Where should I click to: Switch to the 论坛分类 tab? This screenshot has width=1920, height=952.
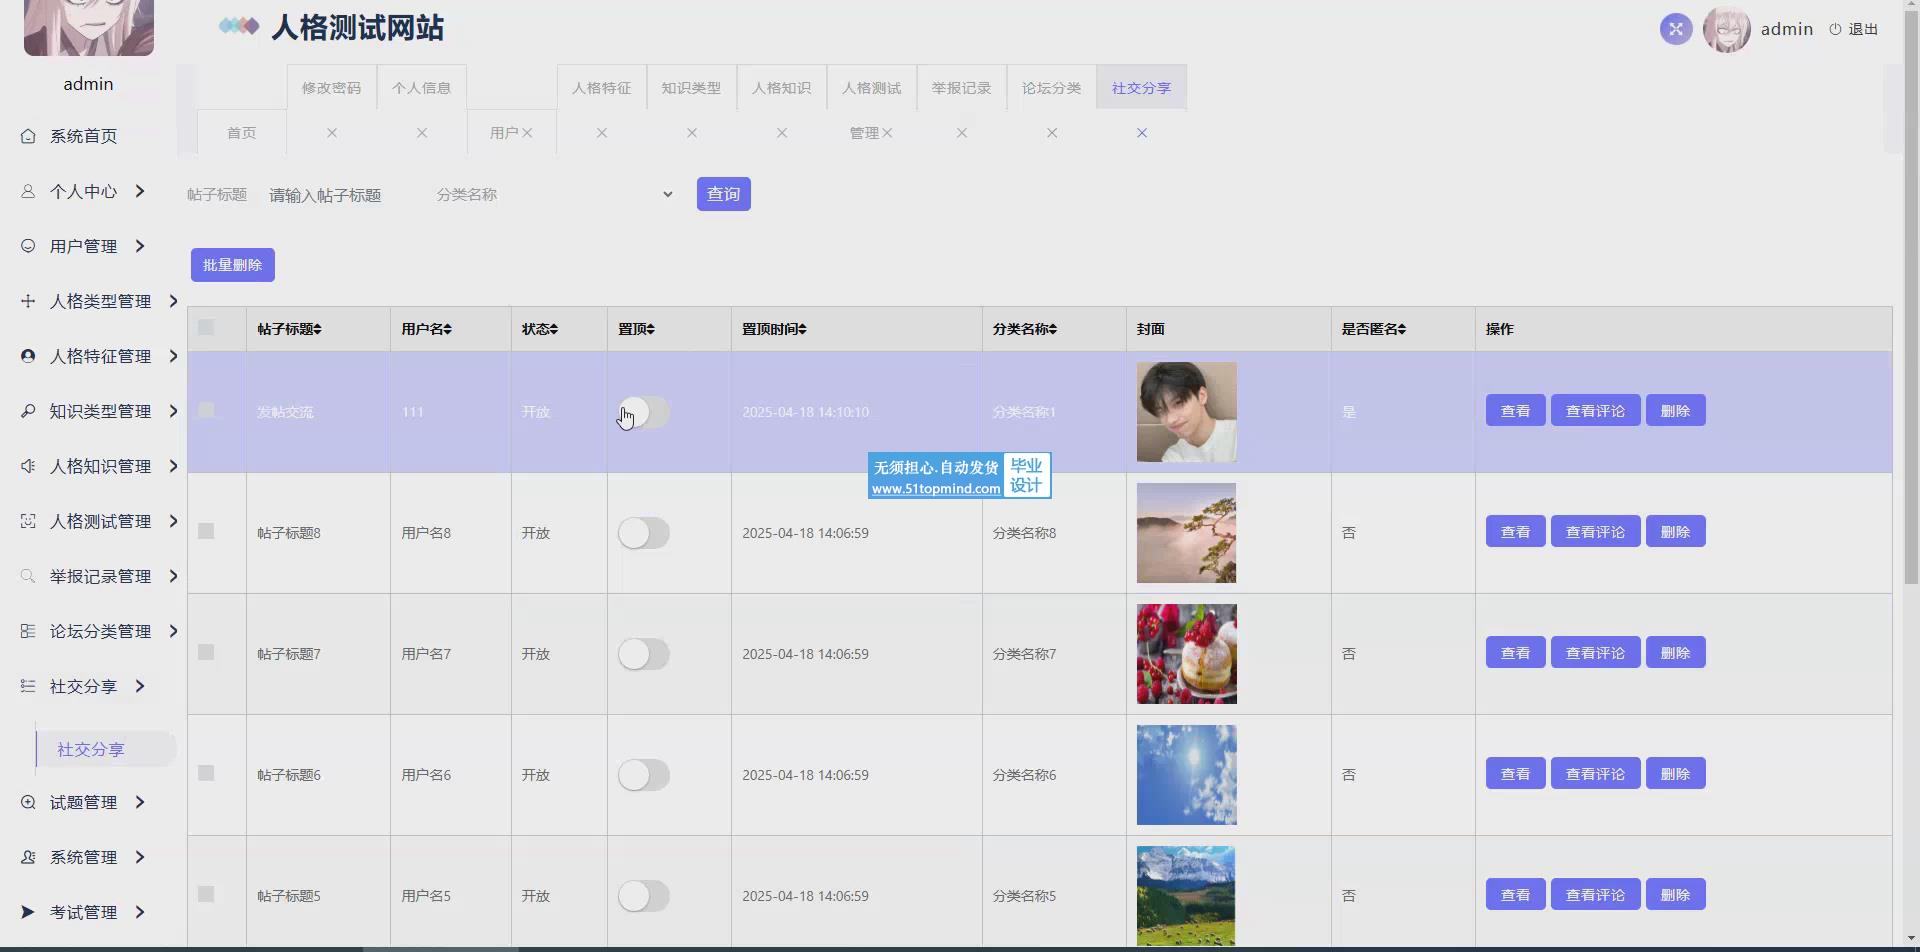(1051, 88)
